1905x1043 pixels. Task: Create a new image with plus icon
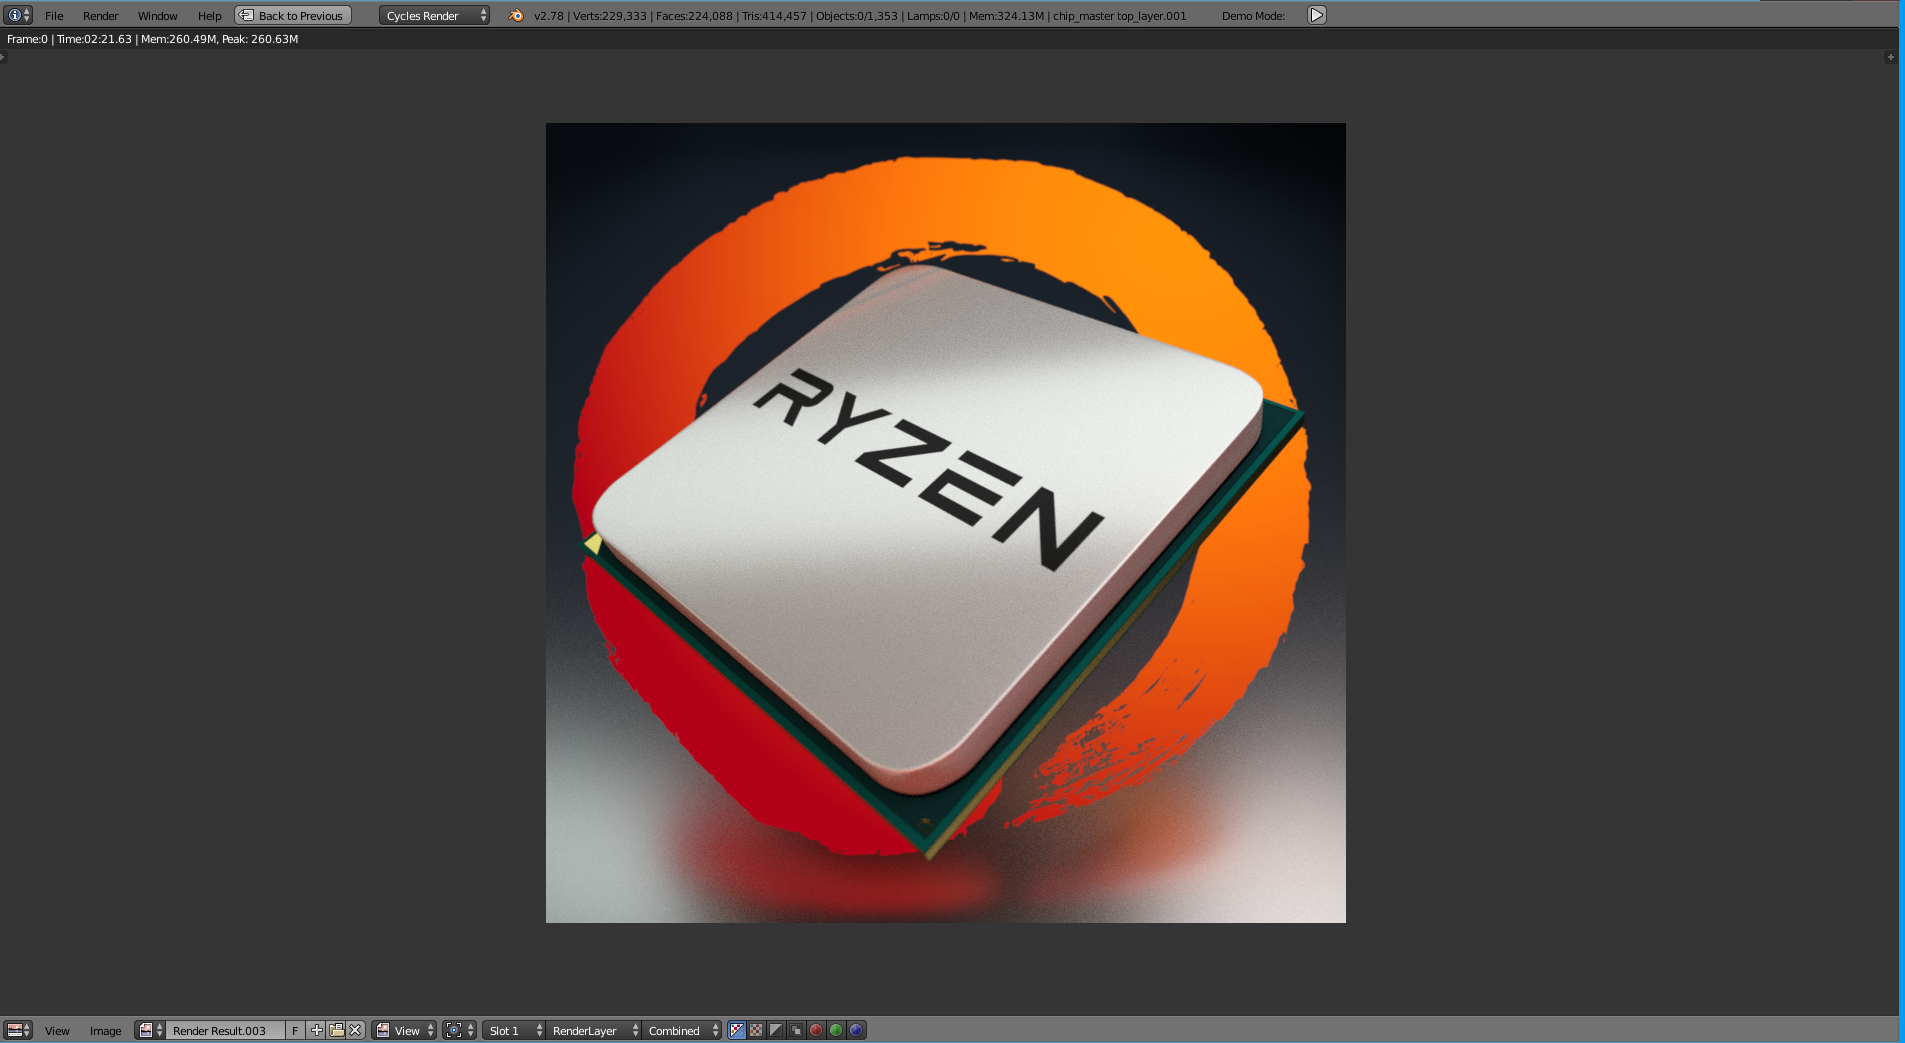[317, 1030]
